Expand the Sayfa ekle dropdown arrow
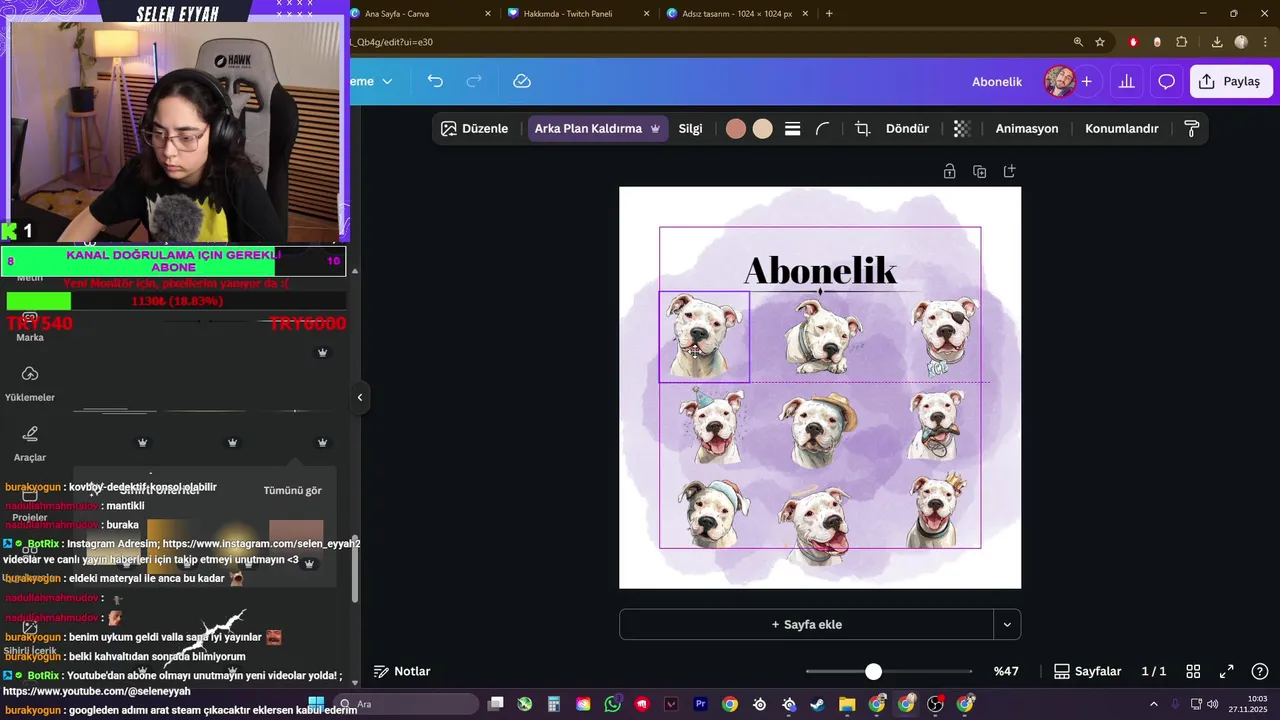The image size is (1280, 720). tap(1007, 624)
